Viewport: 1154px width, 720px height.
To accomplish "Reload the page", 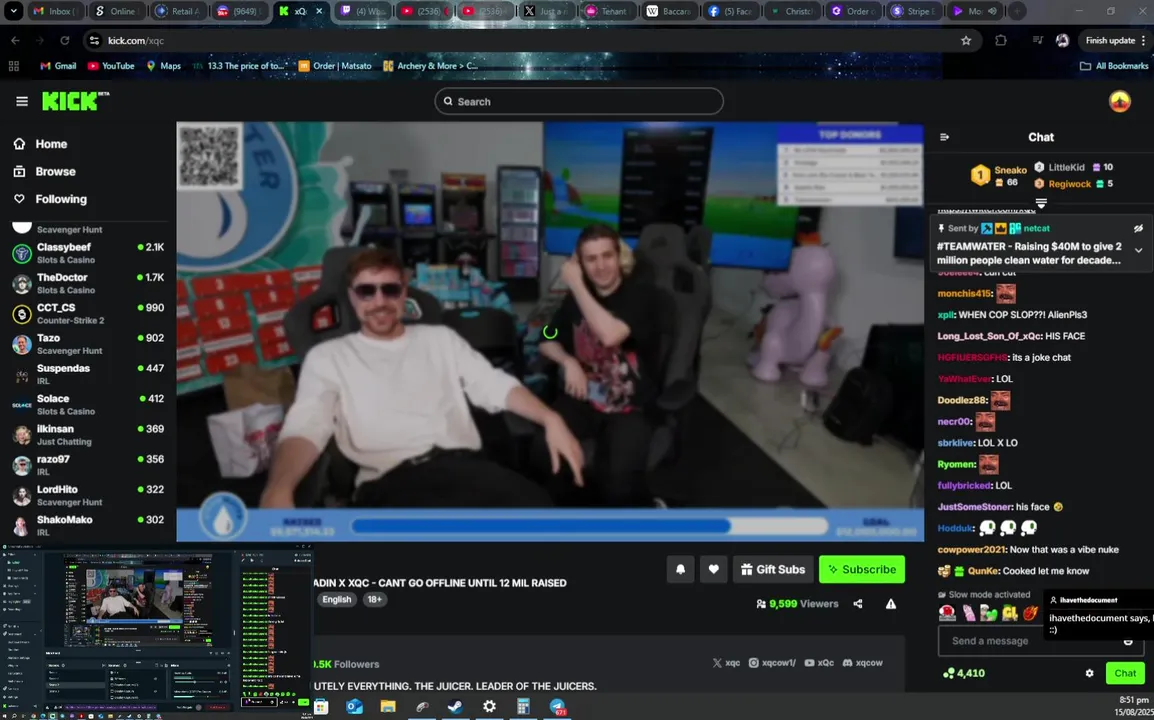I will coord(65,40).
